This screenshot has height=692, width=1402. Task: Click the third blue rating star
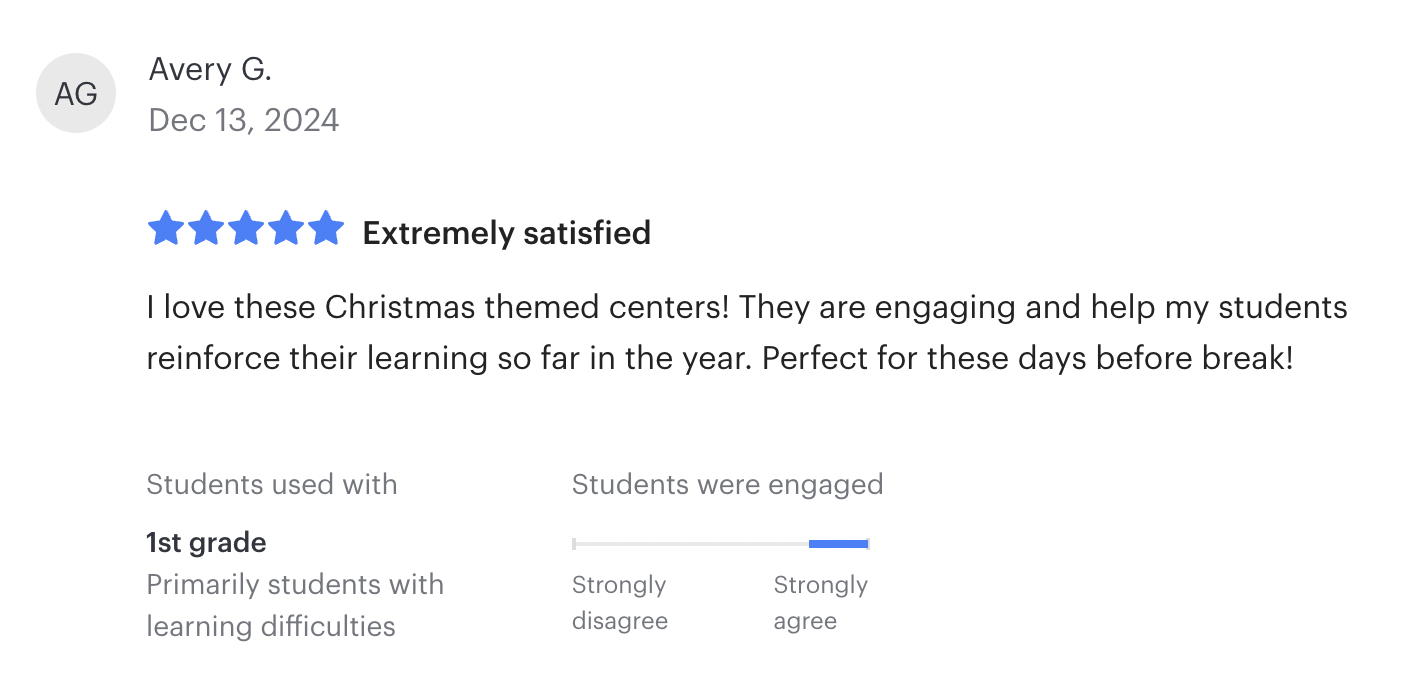tap(246, 229)
